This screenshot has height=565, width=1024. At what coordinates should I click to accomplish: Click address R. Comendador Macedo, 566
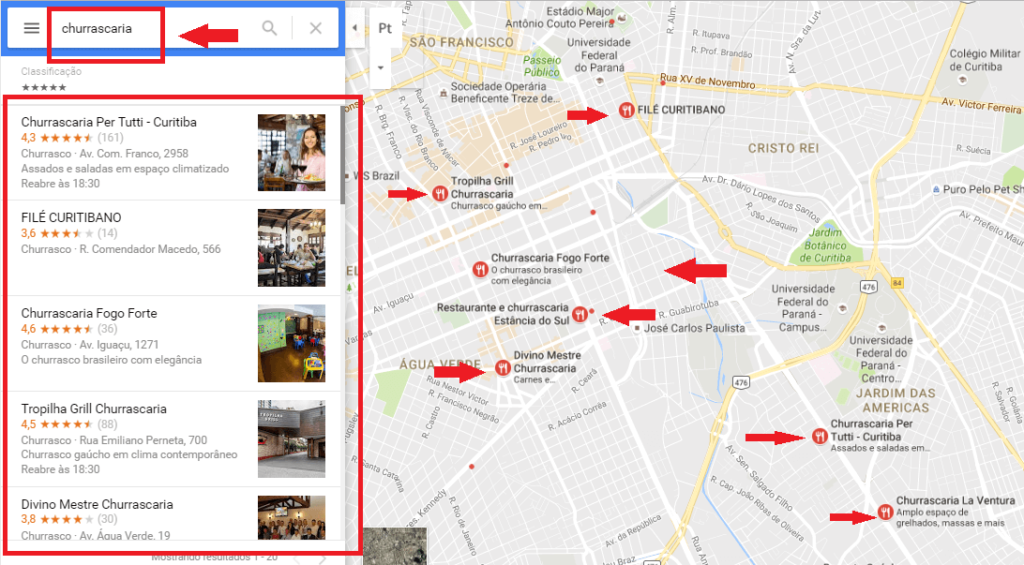click(x=150, y=249)
